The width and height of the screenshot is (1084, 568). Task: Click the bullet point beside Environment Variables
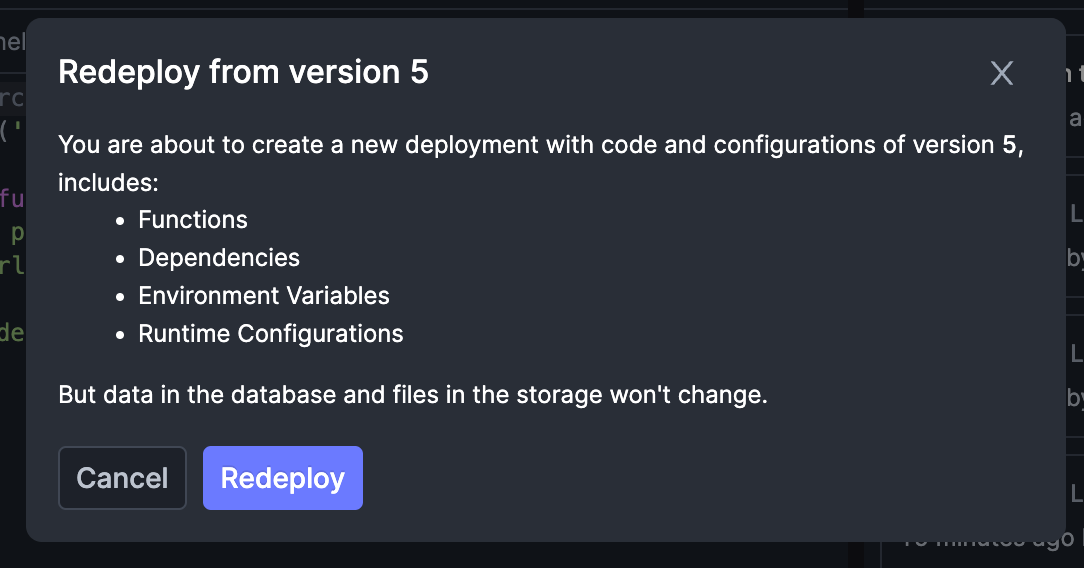(121, 297)
